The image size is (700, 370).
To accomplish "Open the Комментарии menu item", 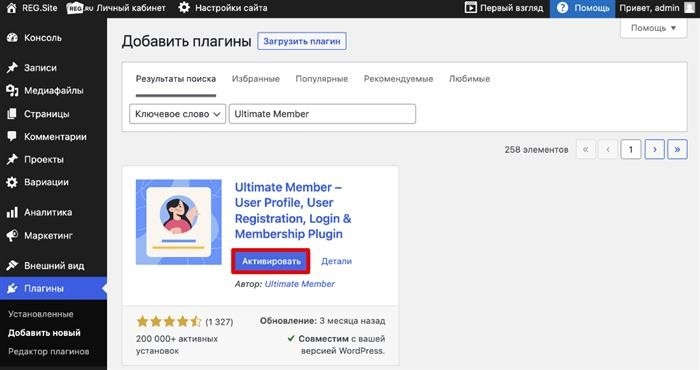I will pyautogui.click(x=54, y=137).
